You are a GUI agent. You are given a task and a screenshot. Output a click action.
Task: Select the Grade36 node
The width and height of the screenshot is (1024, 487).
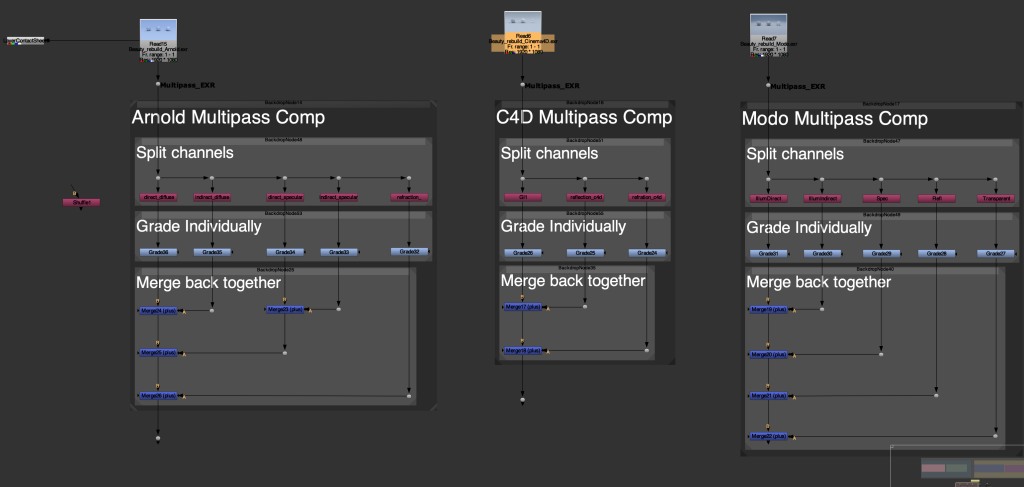158,252
